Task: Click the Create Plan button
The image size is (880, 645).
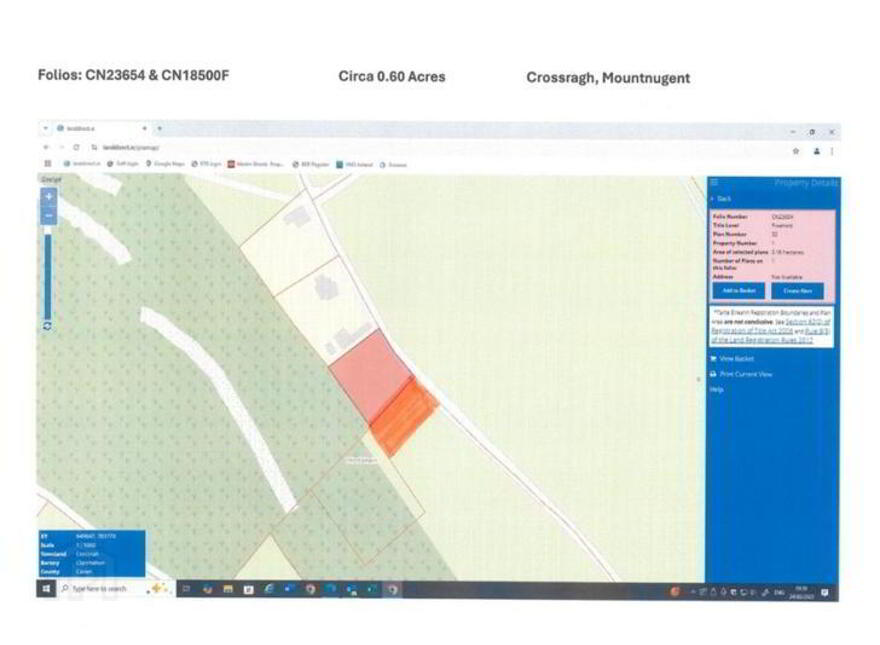Action: point(798,291)
